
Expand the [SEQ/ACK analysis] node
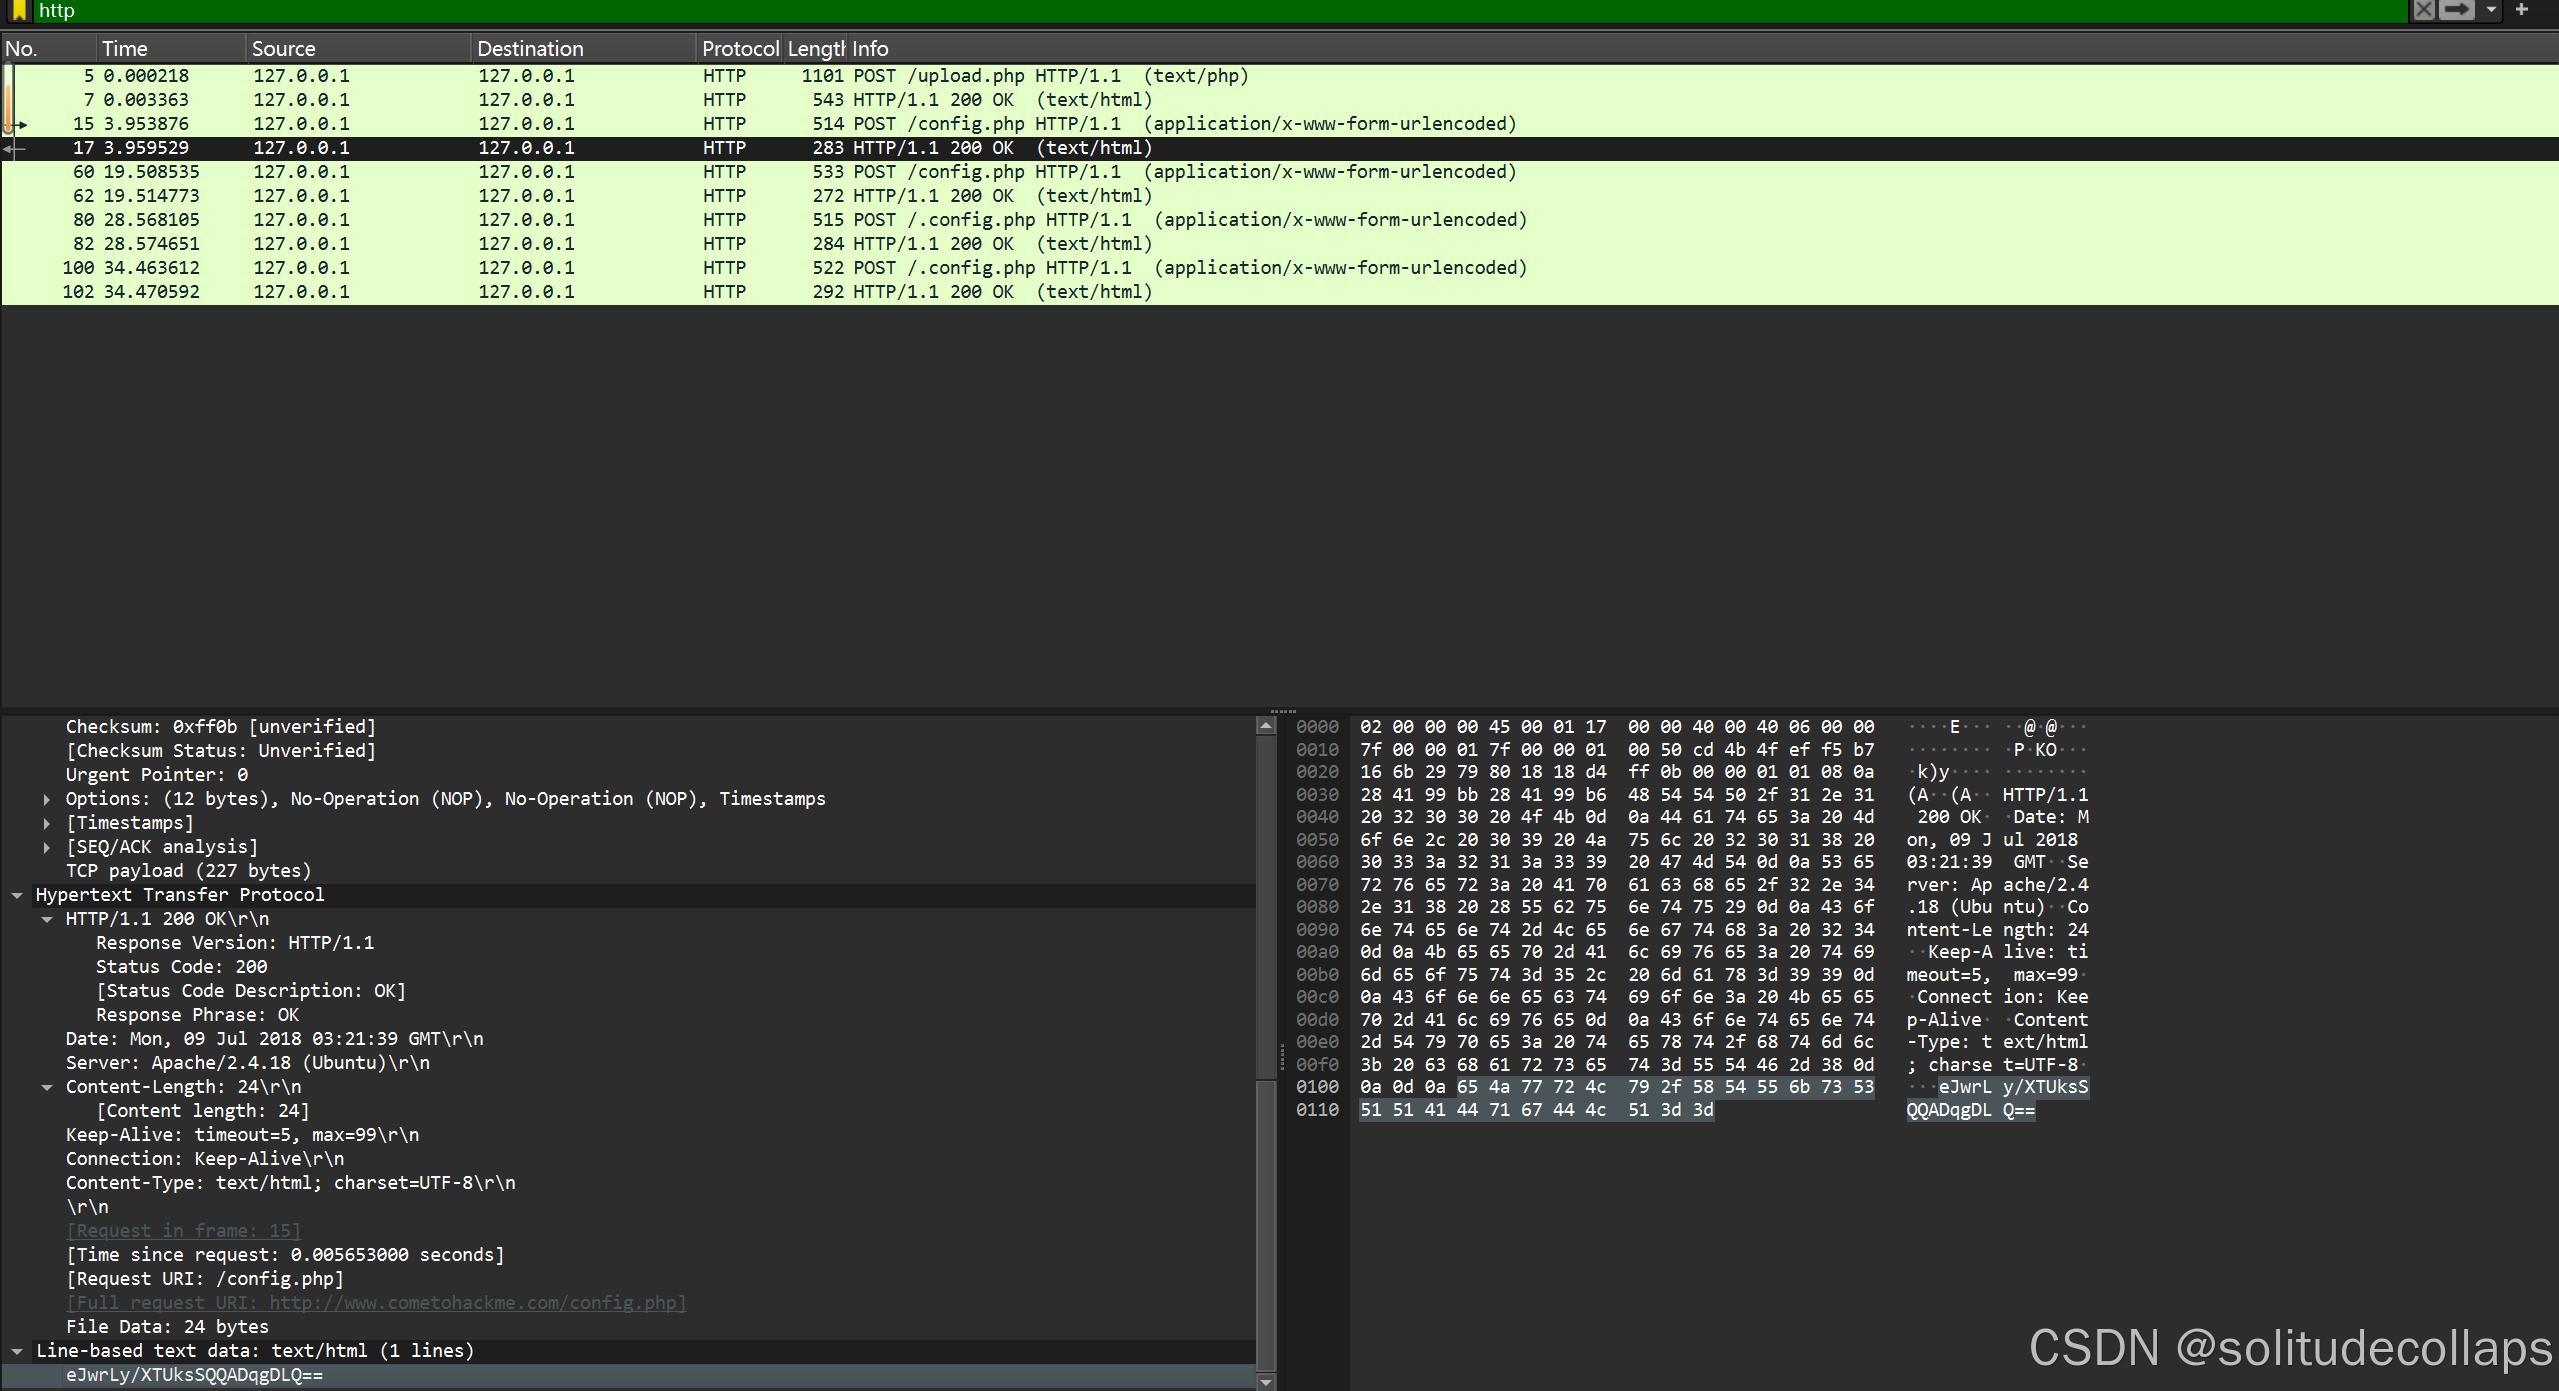(47, 847)
